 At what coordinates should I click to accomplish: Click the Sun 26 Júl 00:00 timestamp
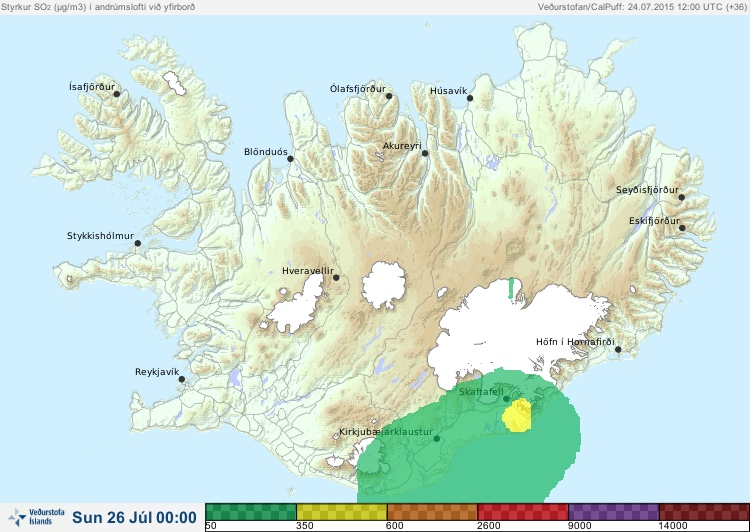pyautogui.click(x=134, y=518)
